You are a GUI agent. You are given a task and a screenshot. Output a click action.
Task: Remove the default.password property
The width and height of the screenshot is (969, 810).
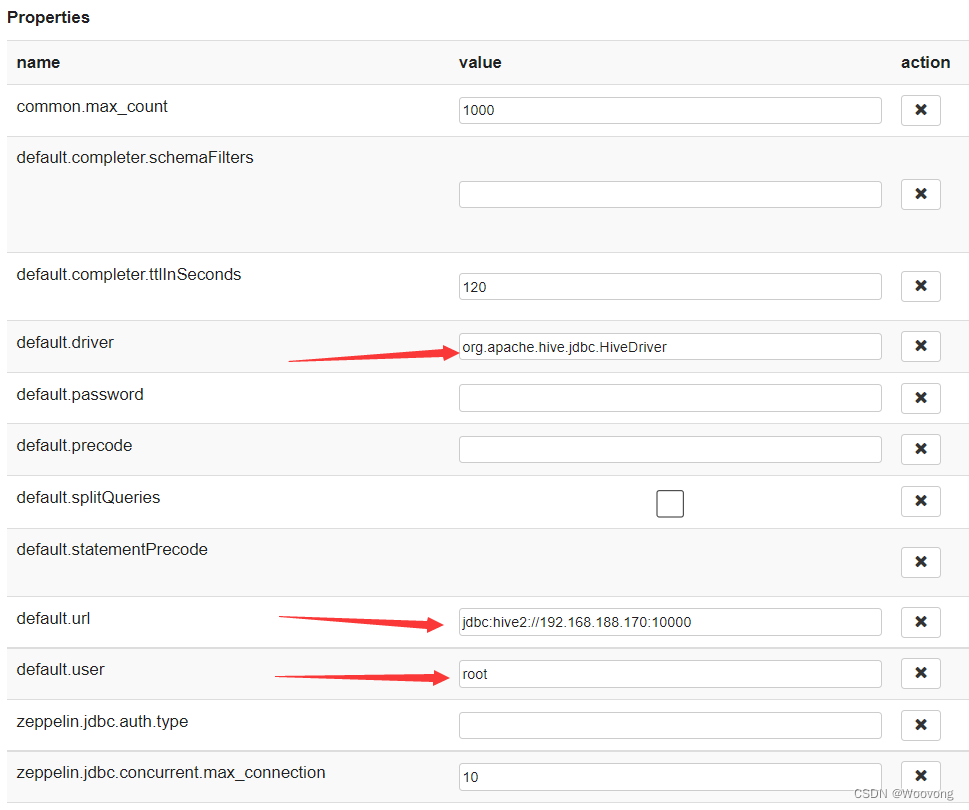[x=920, y=397]
